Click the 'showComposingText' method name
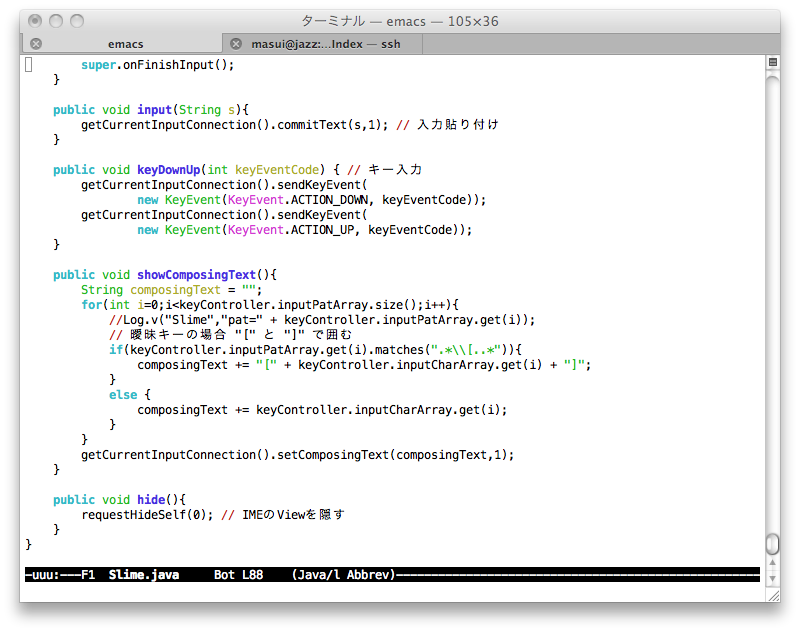Screen dimensions: 800x632 click(x=196, y=275)
